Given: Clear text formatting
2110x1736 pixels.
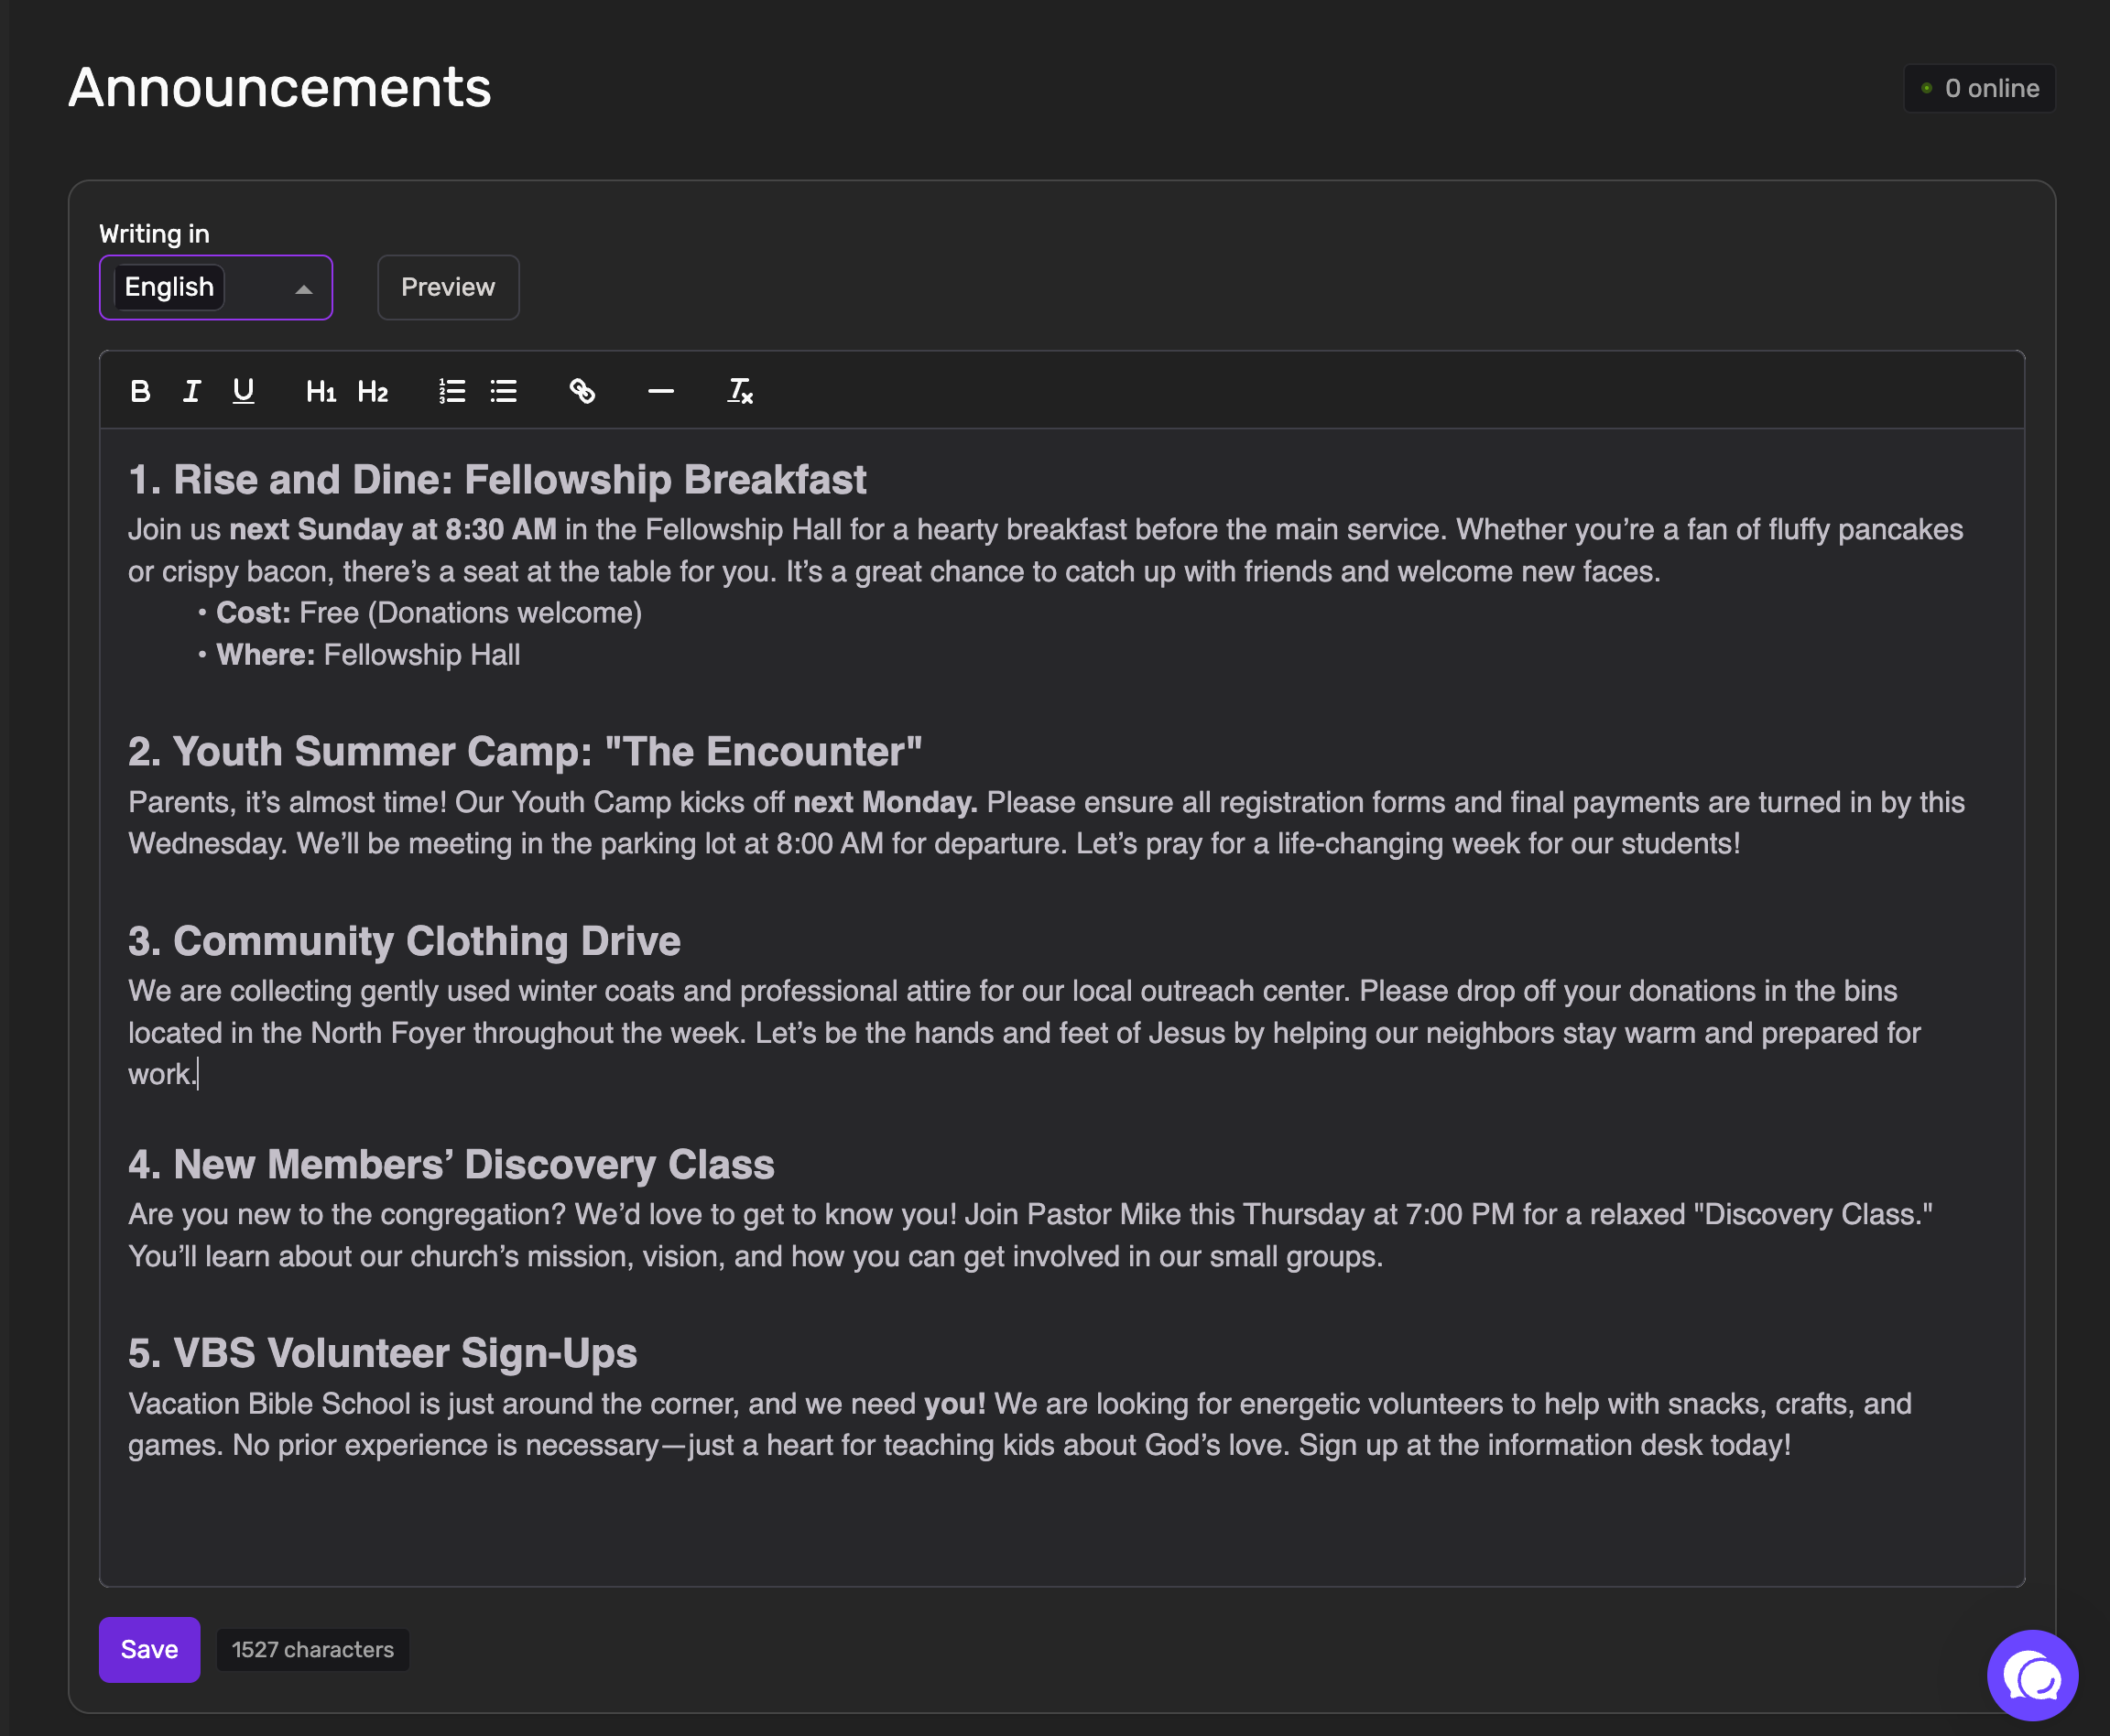Looking at the screenshot, I should click(x=740, y=391).
